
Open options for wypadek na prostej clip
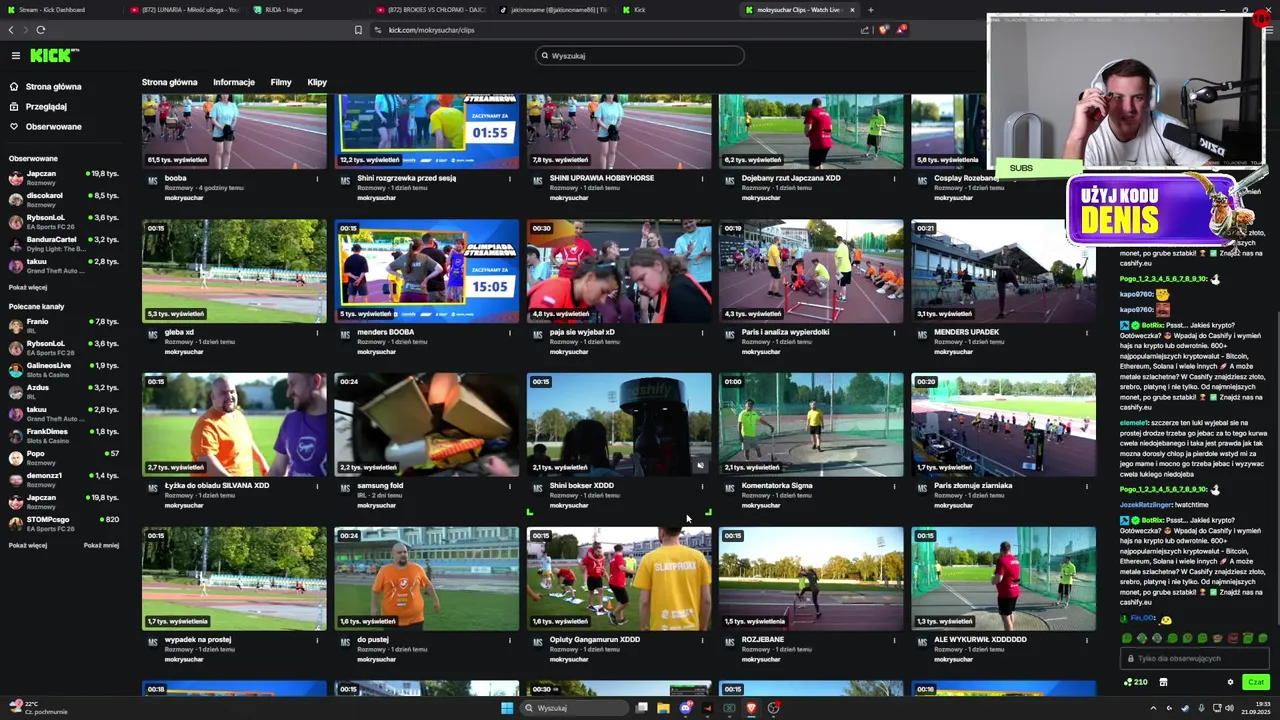click(x=317, y=641)
